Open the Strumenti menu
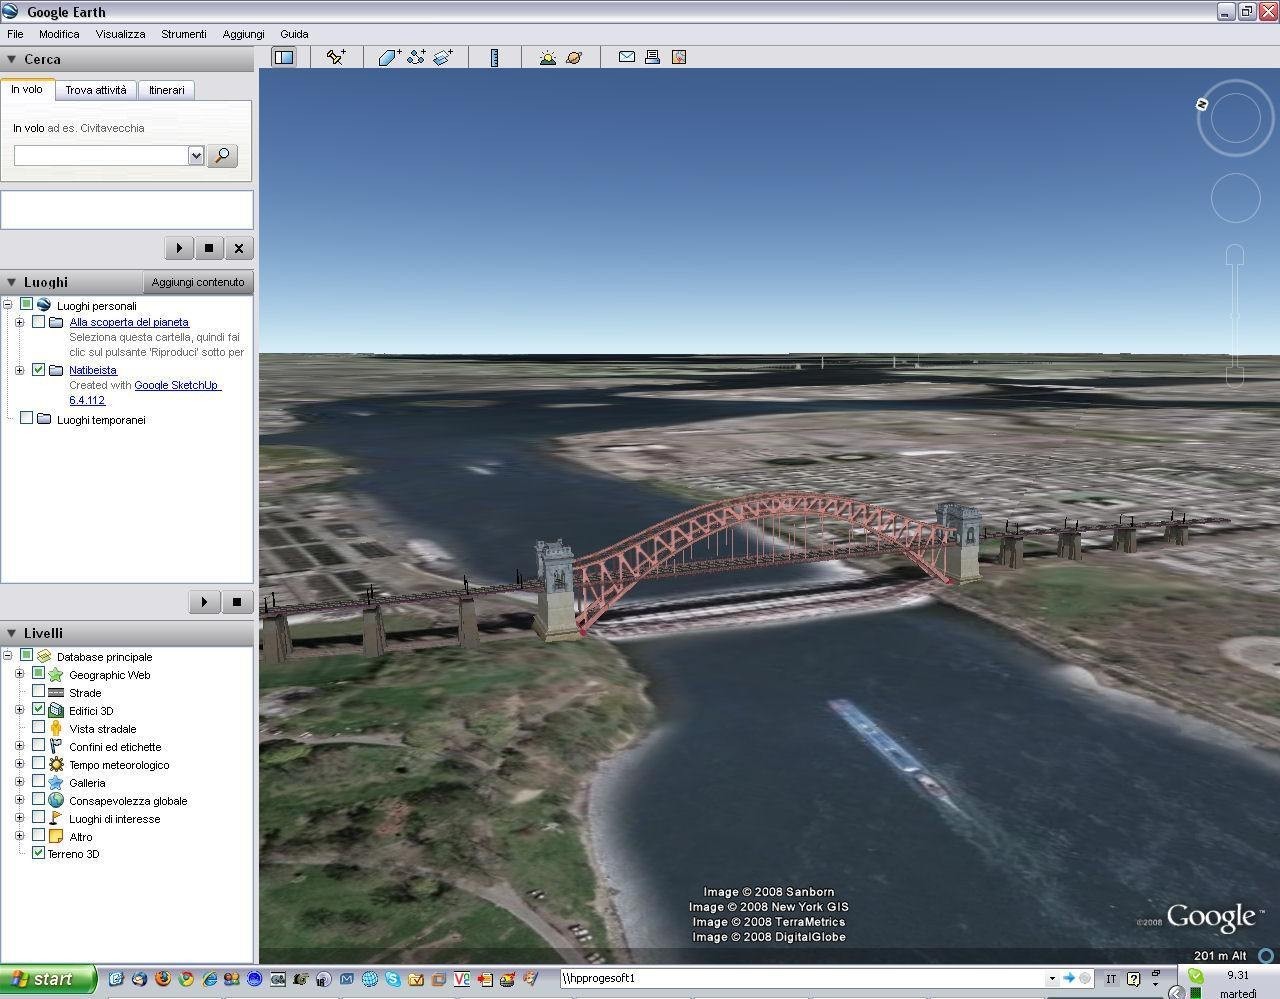 click(x=183, y=33)
